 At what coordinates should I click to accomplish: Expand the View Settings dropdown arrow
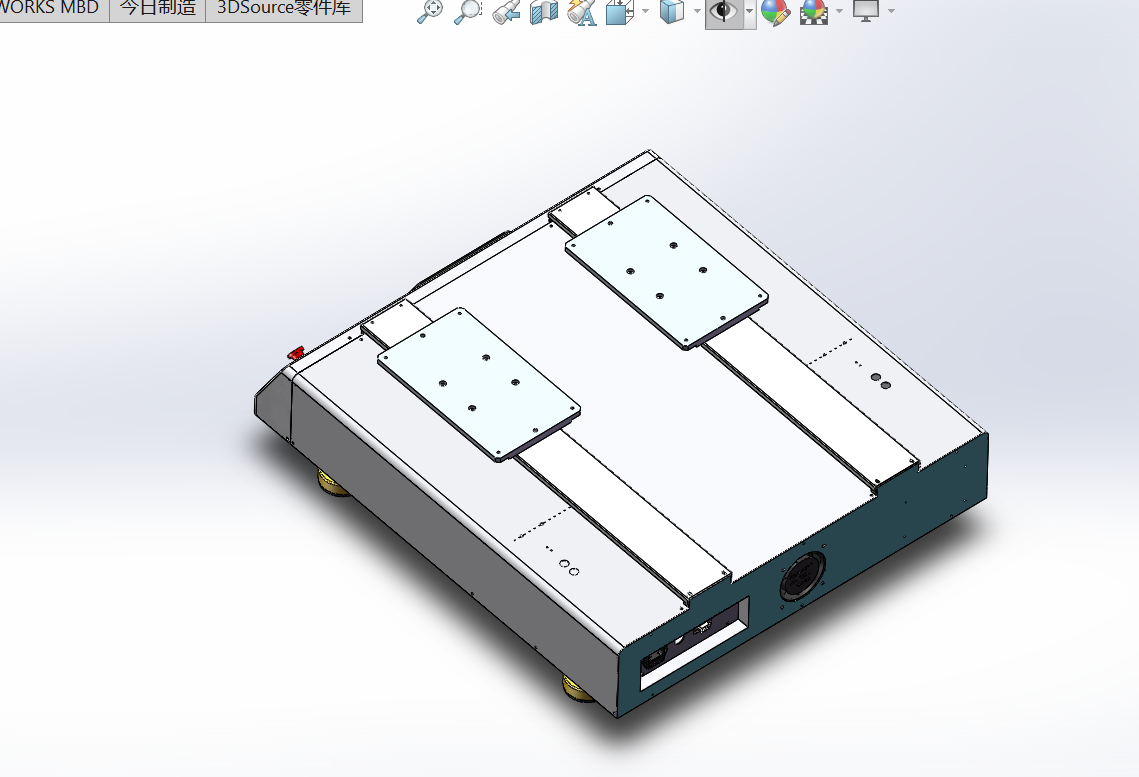coord(891,11)
